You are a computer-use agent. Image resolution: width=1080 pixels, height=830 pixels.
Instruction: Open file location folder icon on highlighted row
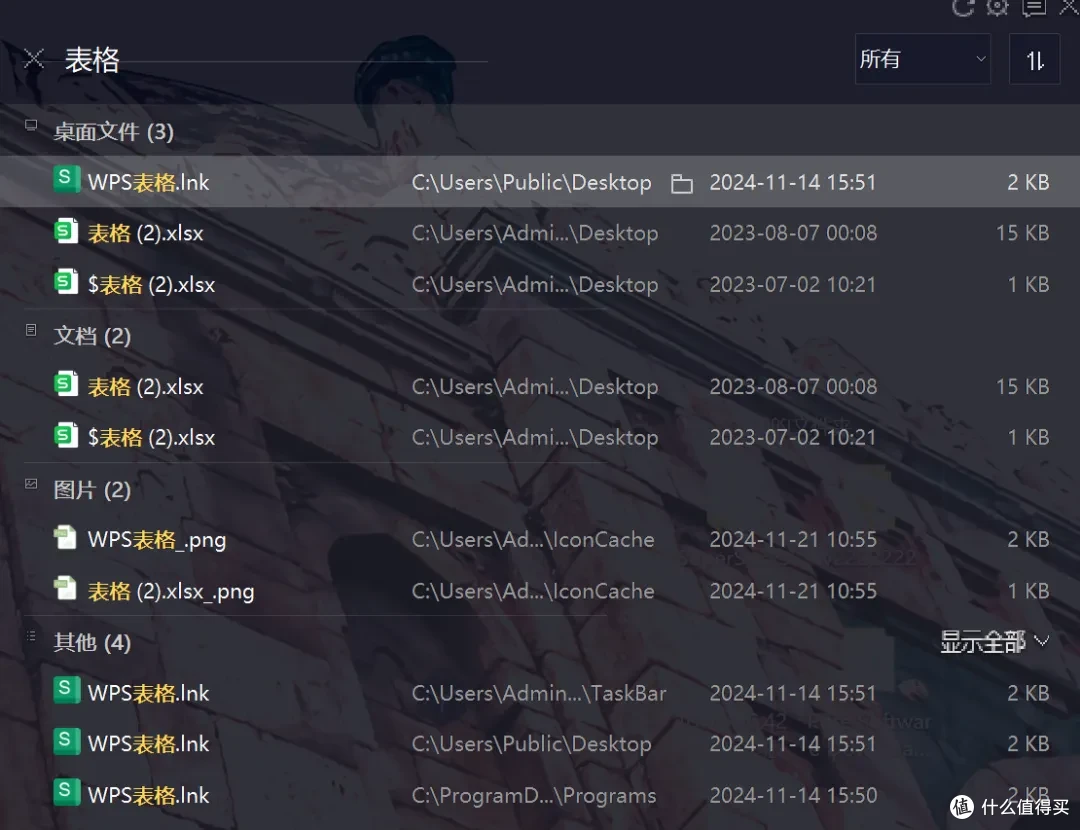[681, 183]
